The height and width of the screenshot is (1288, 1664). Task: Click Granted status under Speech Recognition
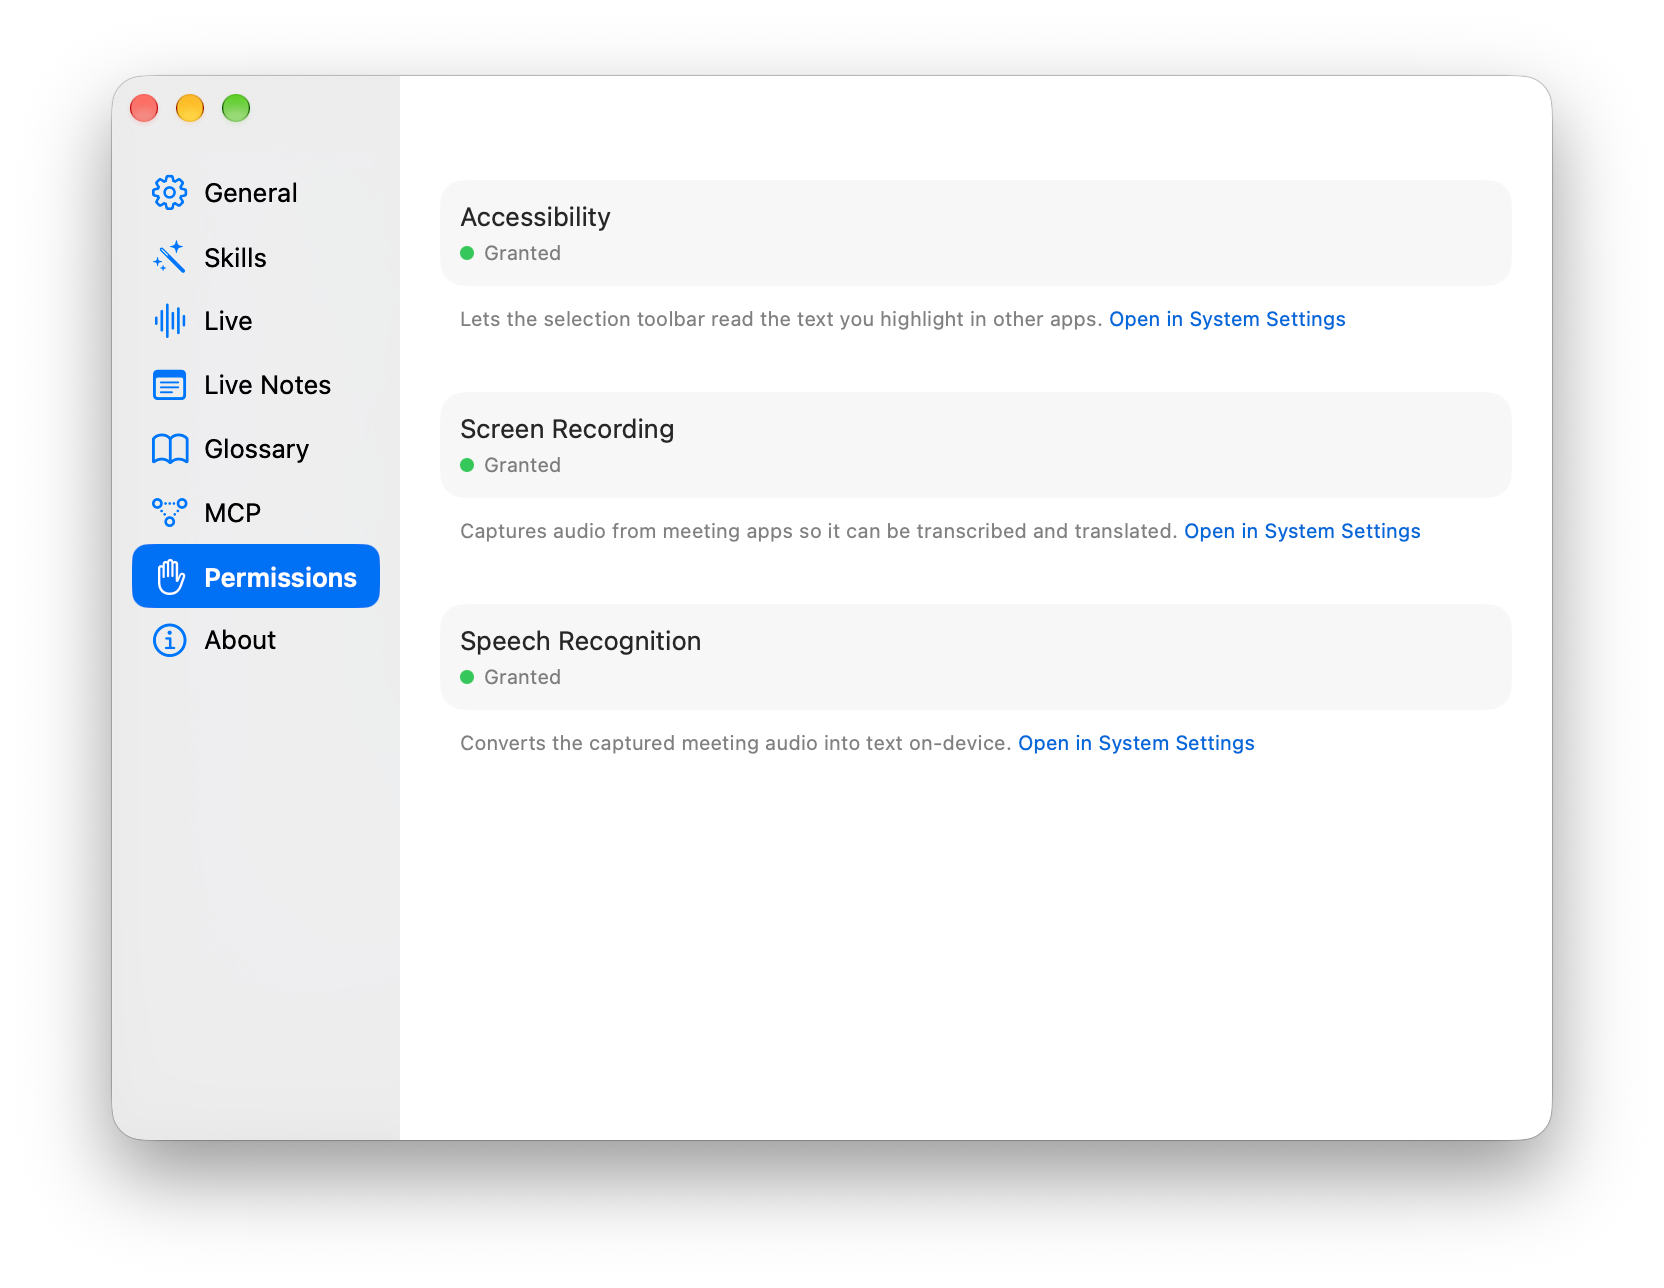pos(522,677)
